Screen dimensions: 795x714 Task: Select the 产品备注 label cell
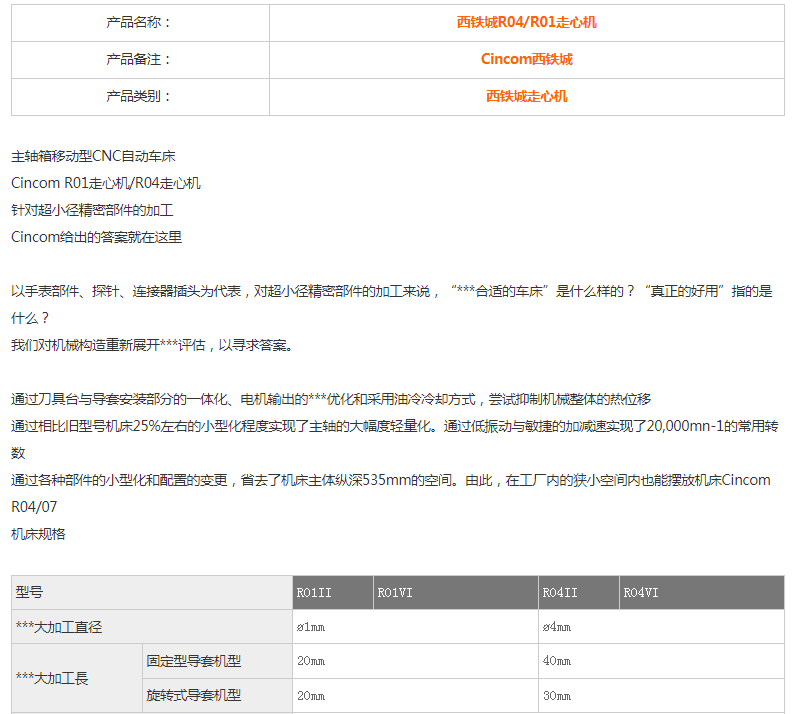(x=139, y=59)
